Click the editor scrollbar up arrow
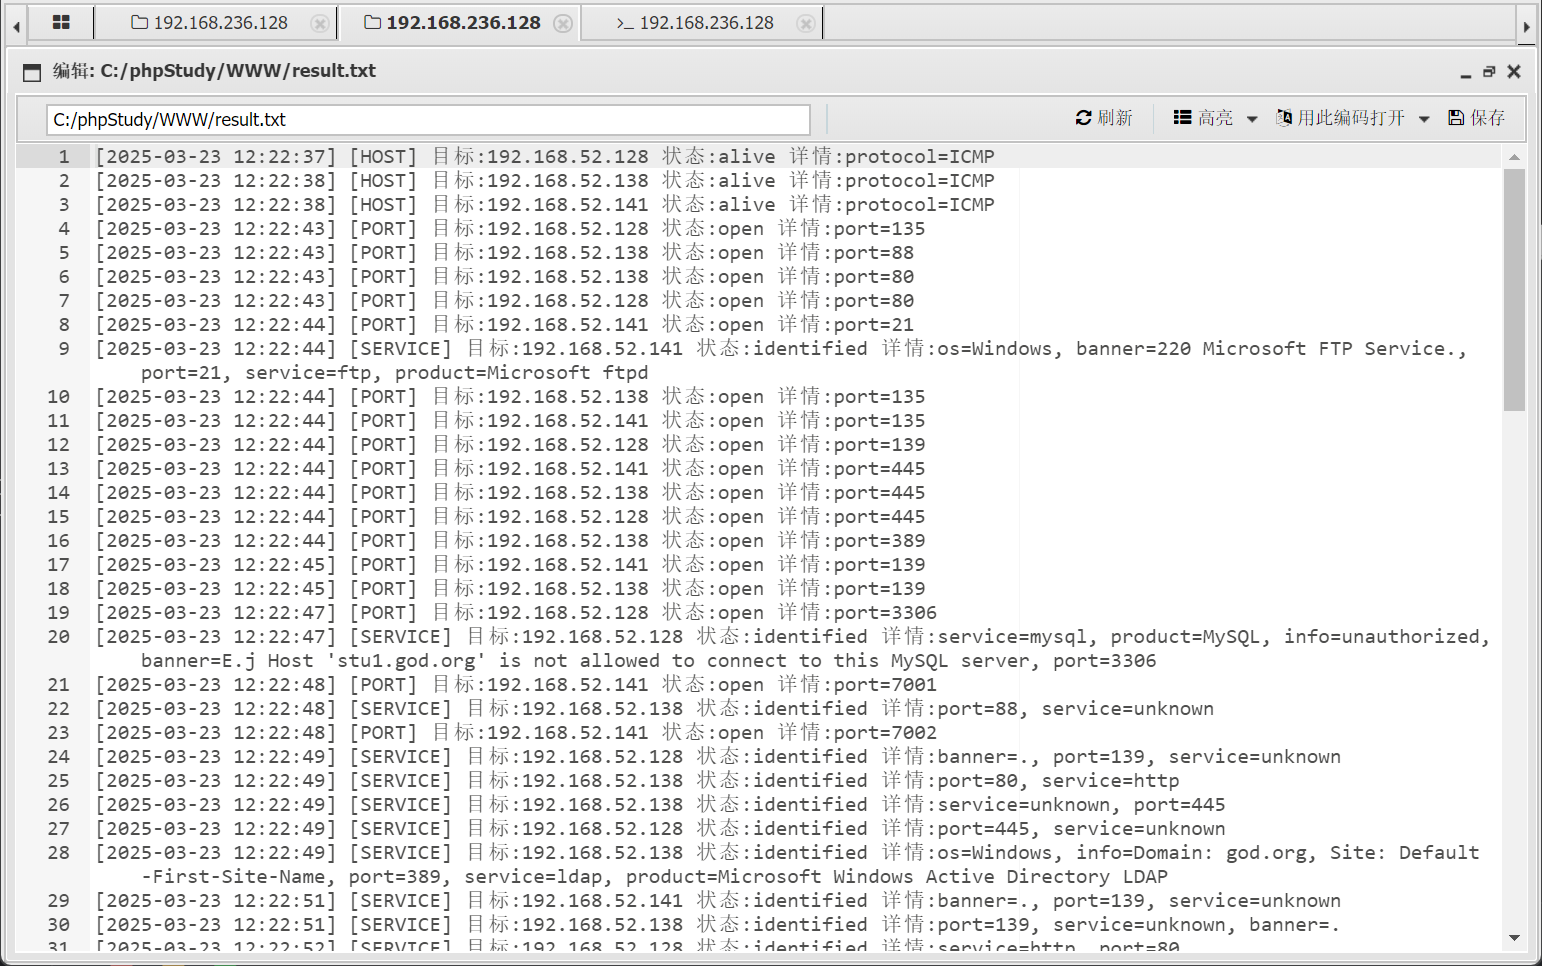The height and width of the screenshot is (966, 1542). (1514, 157)
